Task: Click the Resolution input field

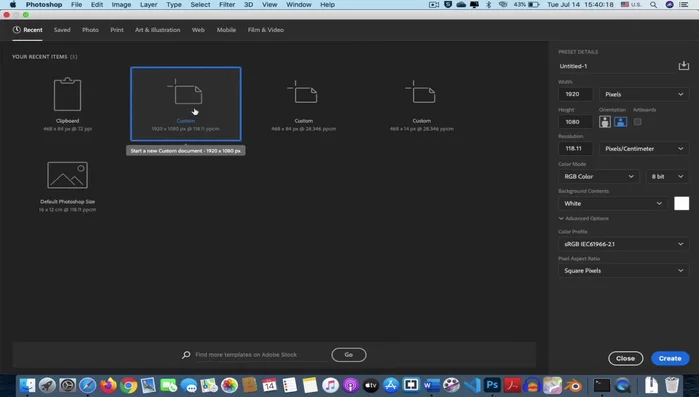Action: tap(576, 149)
